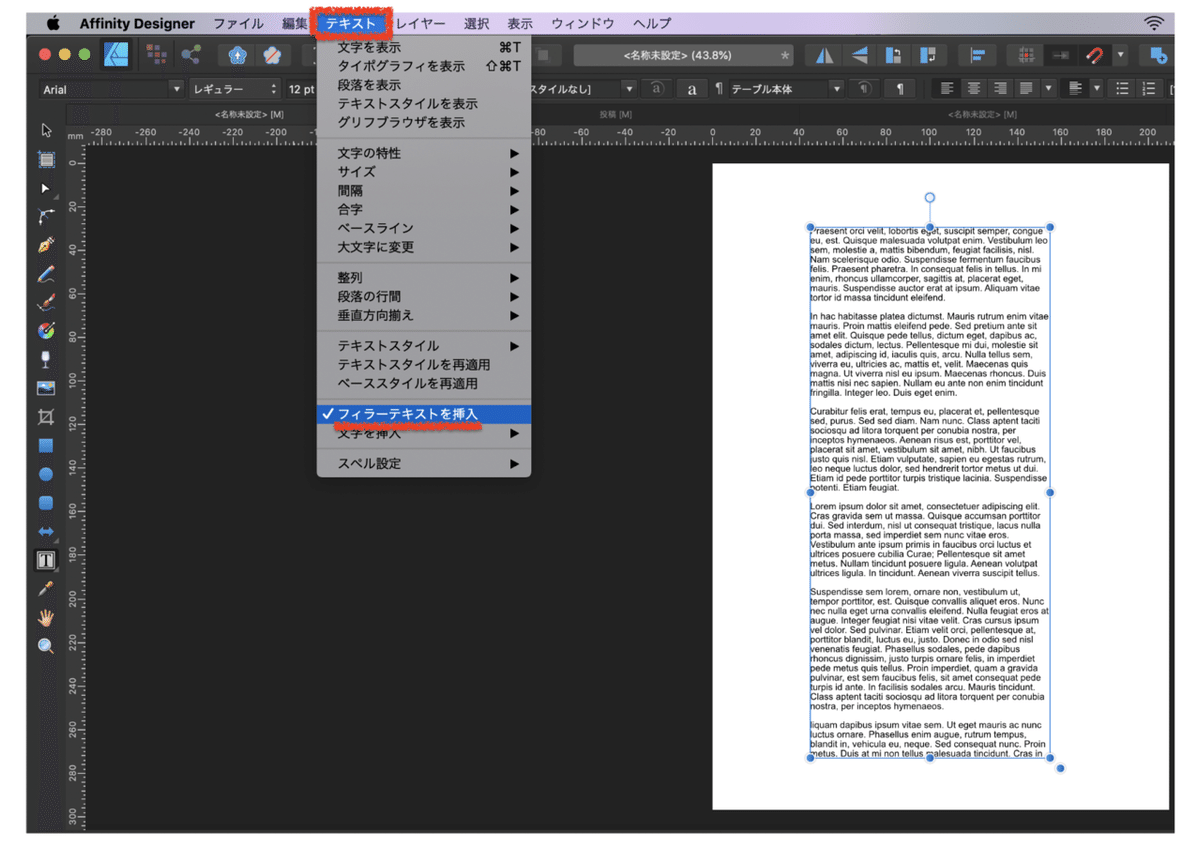Select the Place Image tool
This screenshot has width=1200, height=846.
[46, 388]
